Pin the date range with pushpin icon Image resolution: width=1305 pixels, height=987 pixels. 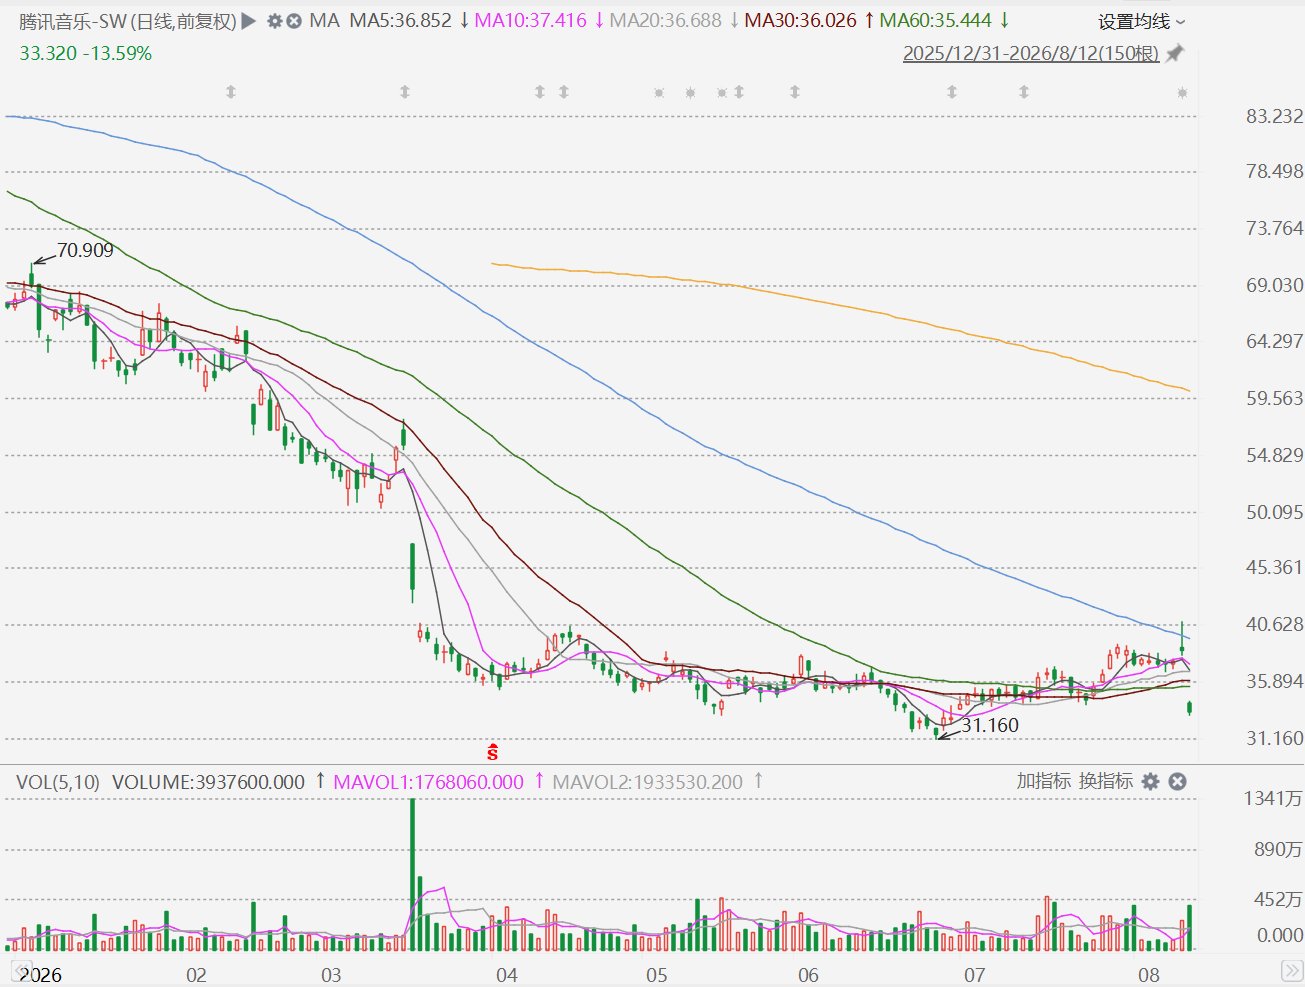(1175, 53)
